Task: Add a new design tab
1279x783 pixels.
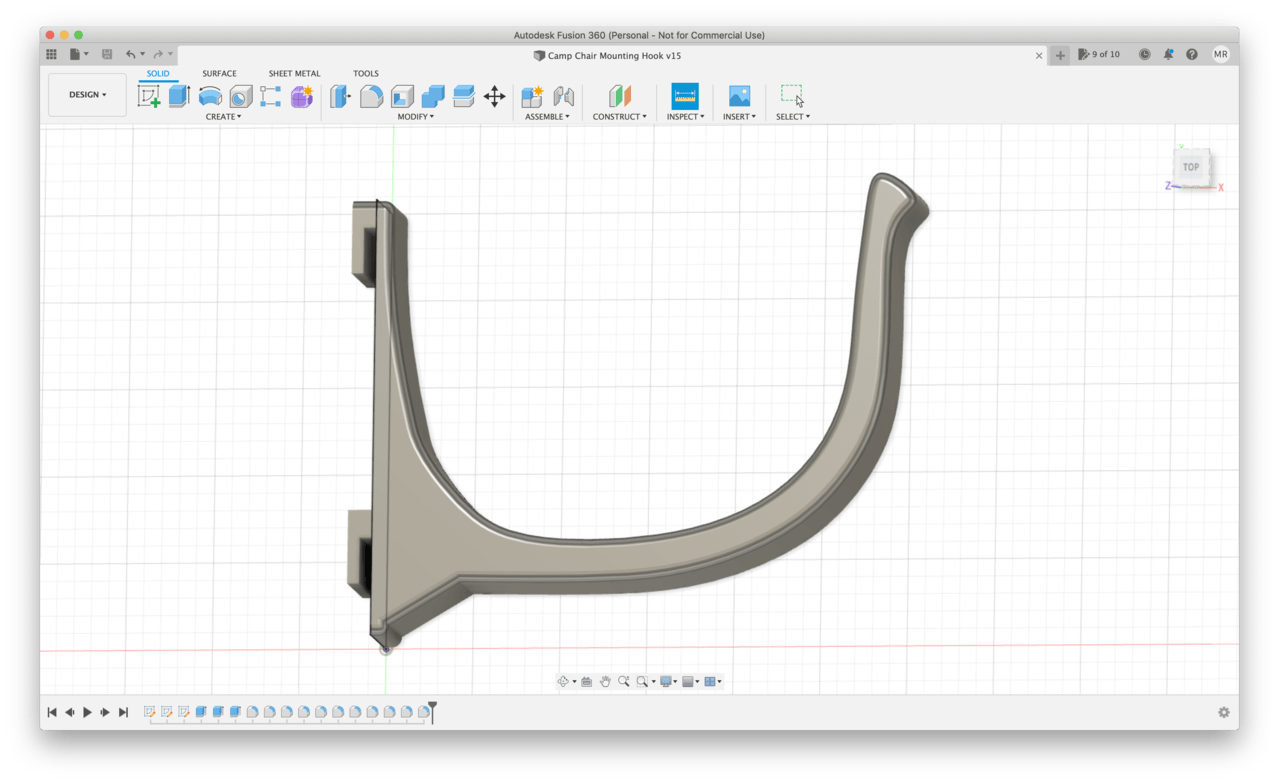Action: coord(1060,55)
